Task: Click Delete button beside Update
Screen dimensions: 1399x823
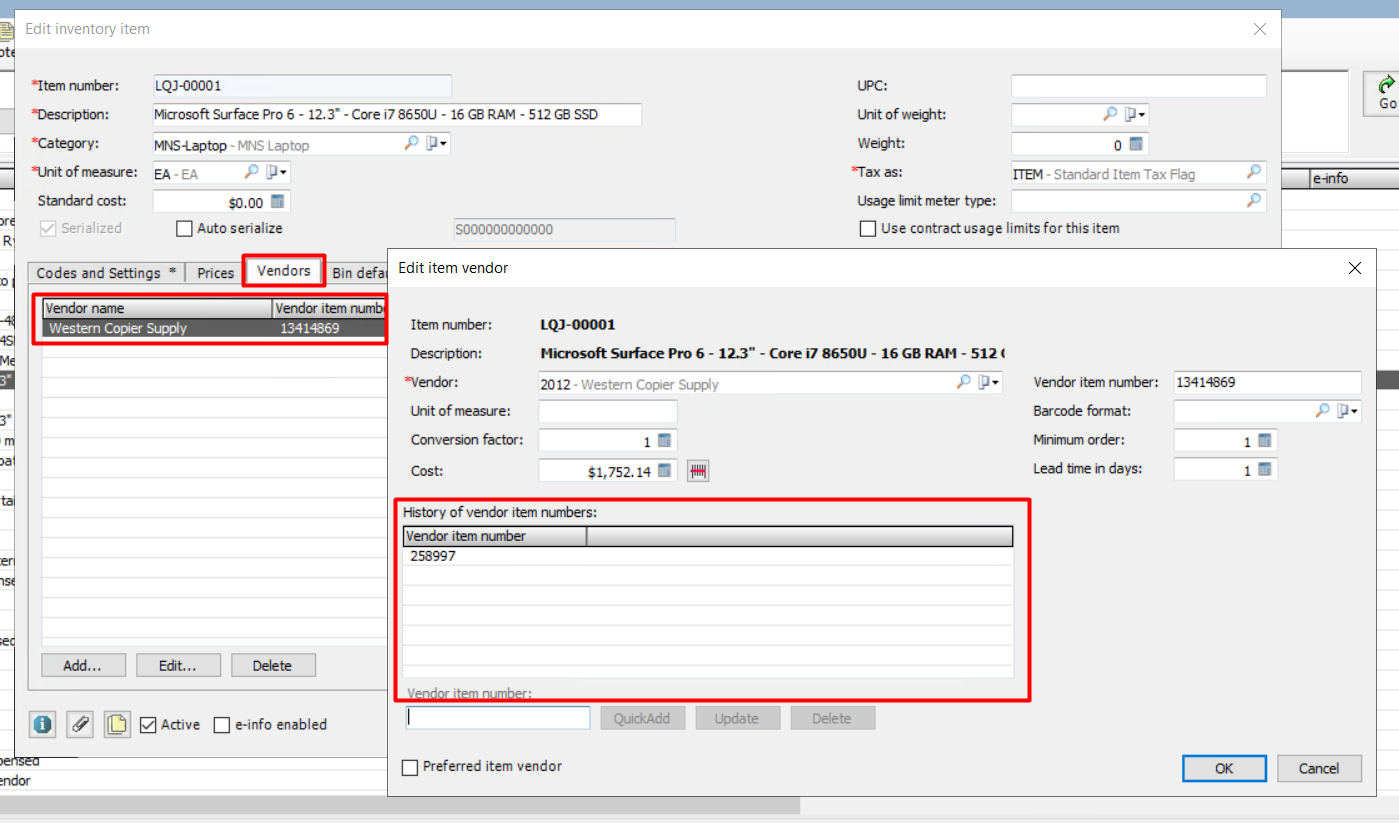Action: (833, 718)
